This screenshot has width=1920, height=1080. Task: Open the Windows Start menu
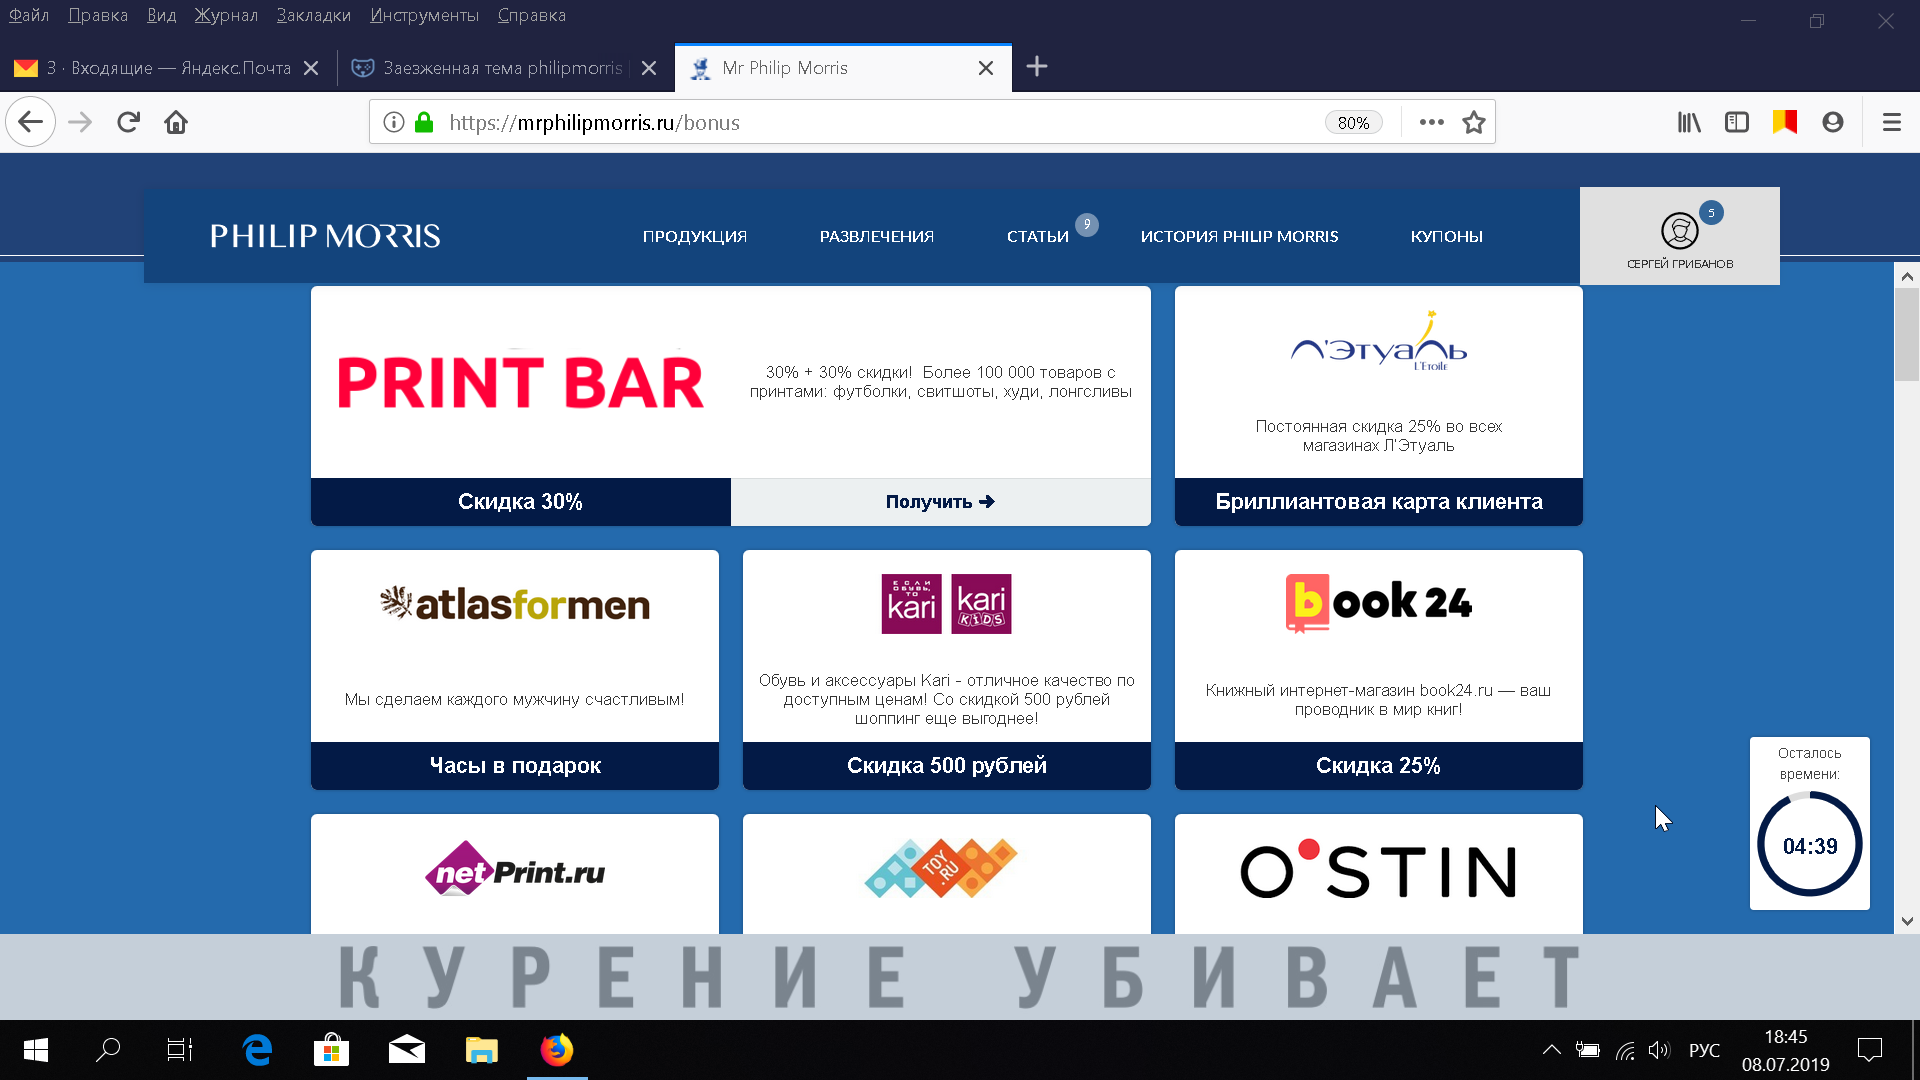(36, 1050)
